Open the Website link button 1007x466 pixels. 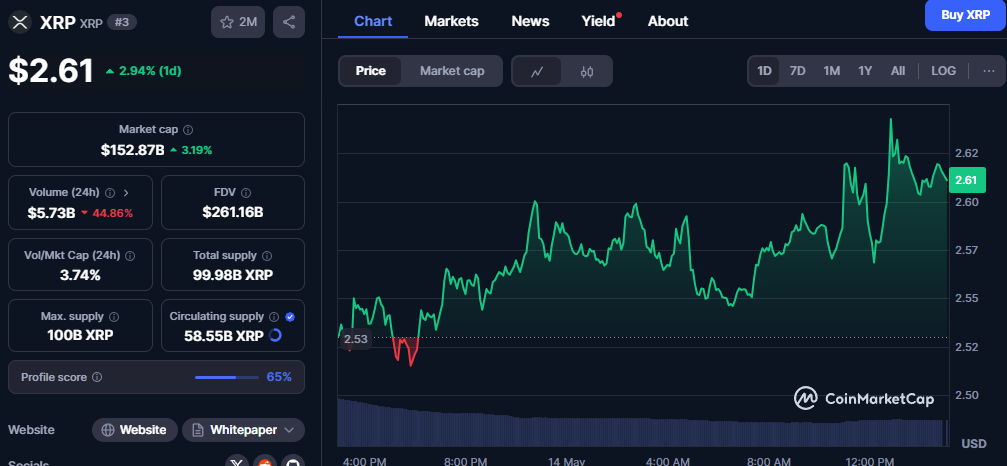click(136, 430)
